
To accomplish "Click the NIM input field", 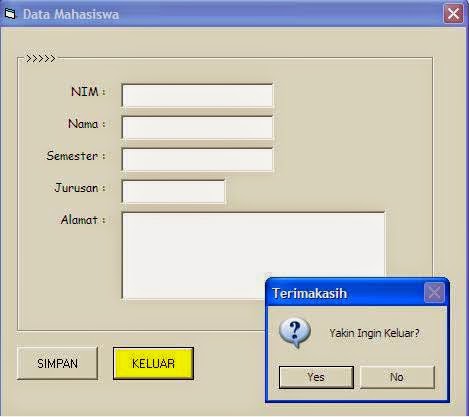I will coord(197,96).
